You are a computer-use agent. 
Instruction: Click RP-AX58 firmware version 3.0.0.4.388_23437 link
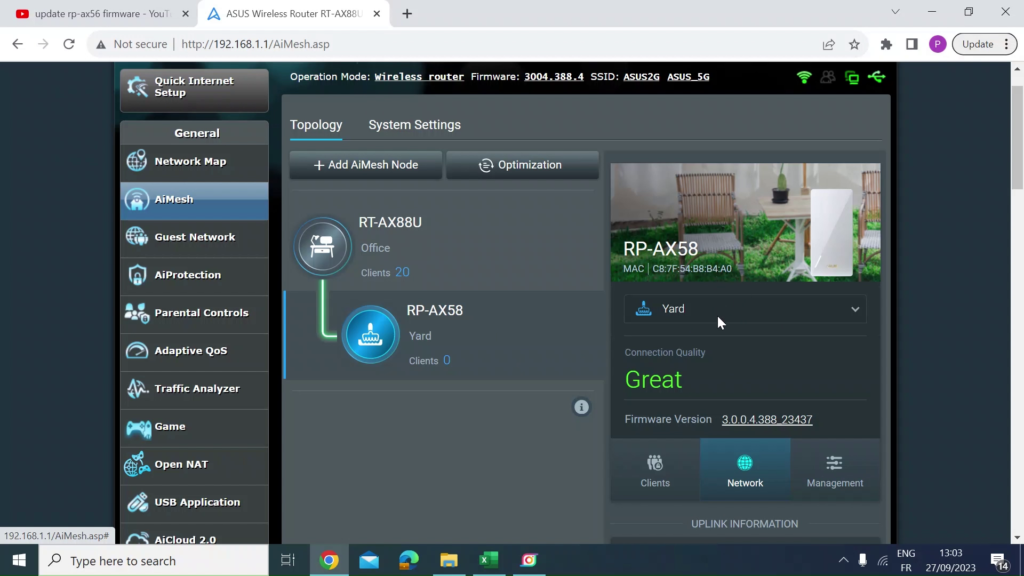(767, 419)
